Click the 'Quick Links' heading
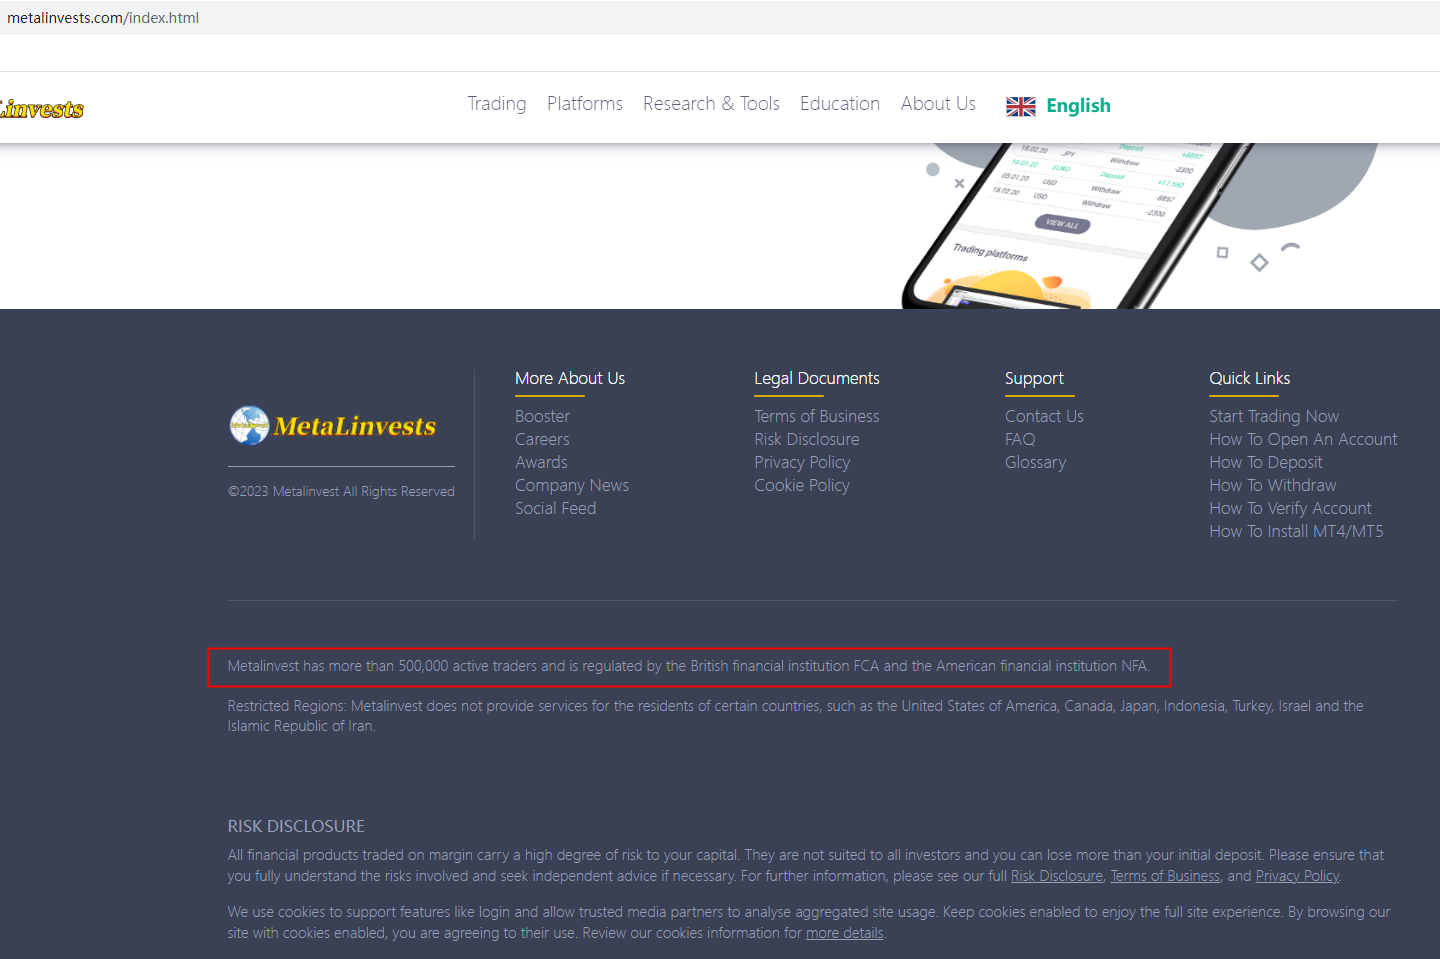The width and height of the screenshot is (1440, 959). click(1250, 378)
